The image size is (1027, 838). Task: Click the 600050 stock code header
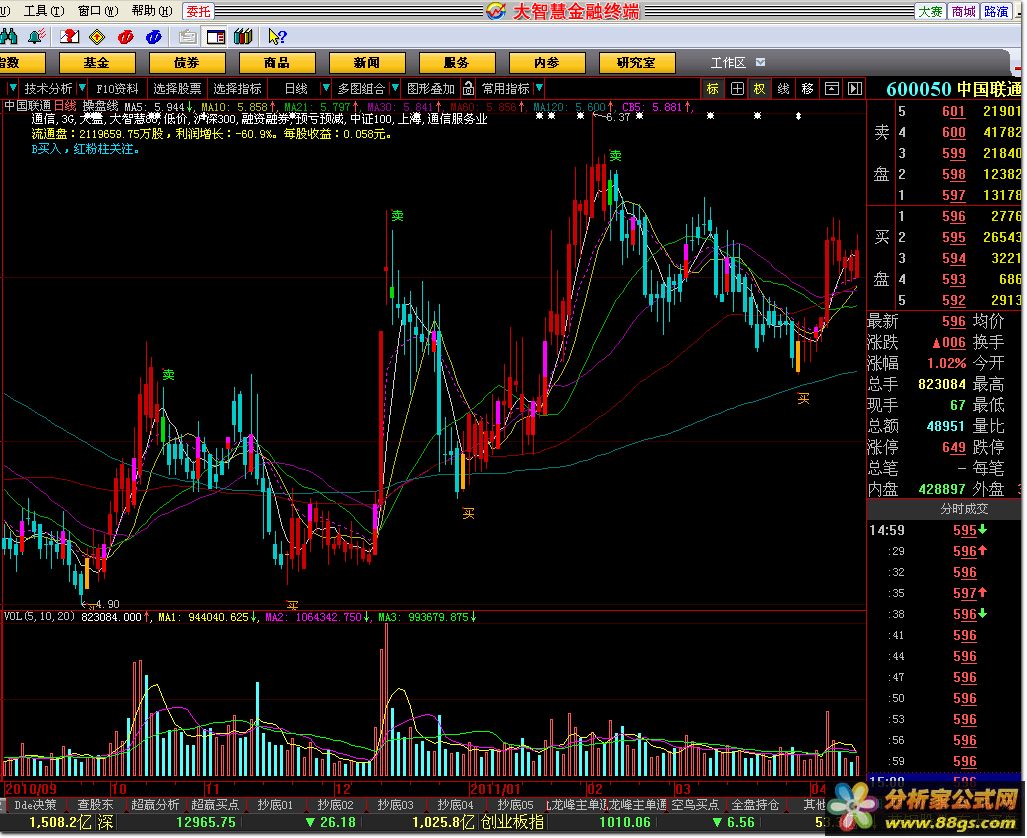[918, 89]
